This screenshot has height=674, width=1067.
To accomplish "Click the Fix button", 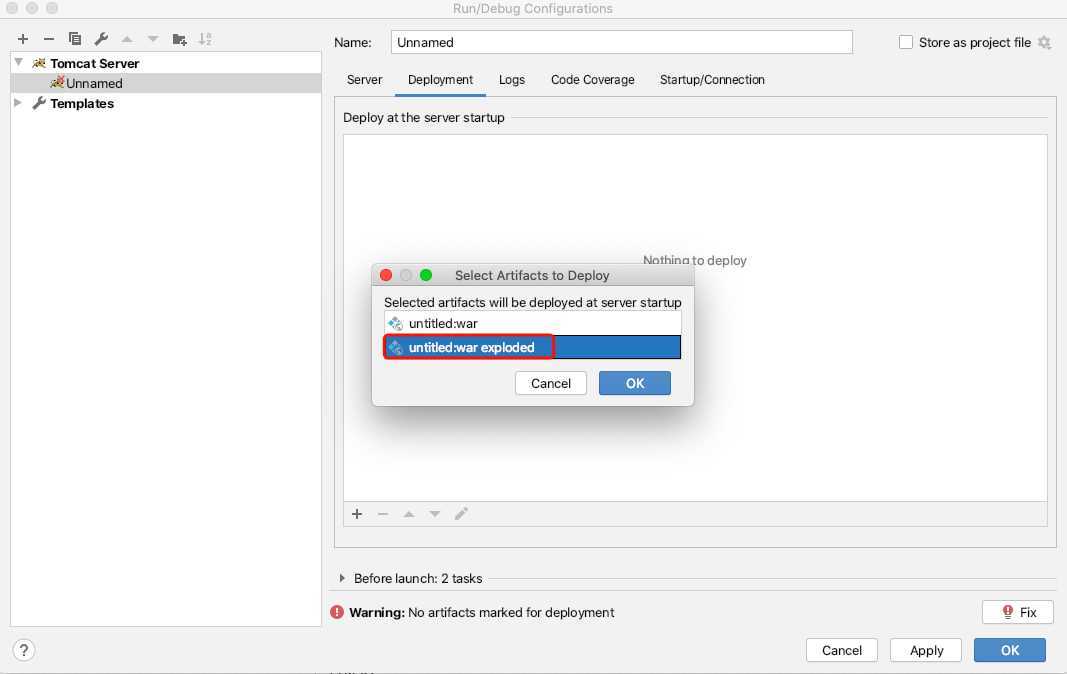I will [x=1018, y=612].
